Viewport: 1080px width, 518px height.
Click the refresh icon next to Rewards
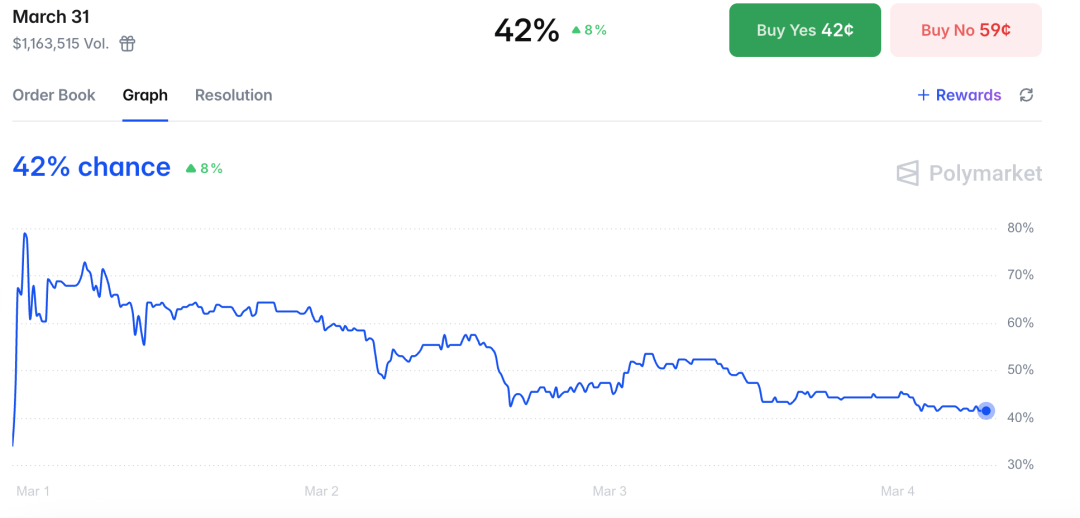pyautogui.click(x=1026, y=95)
